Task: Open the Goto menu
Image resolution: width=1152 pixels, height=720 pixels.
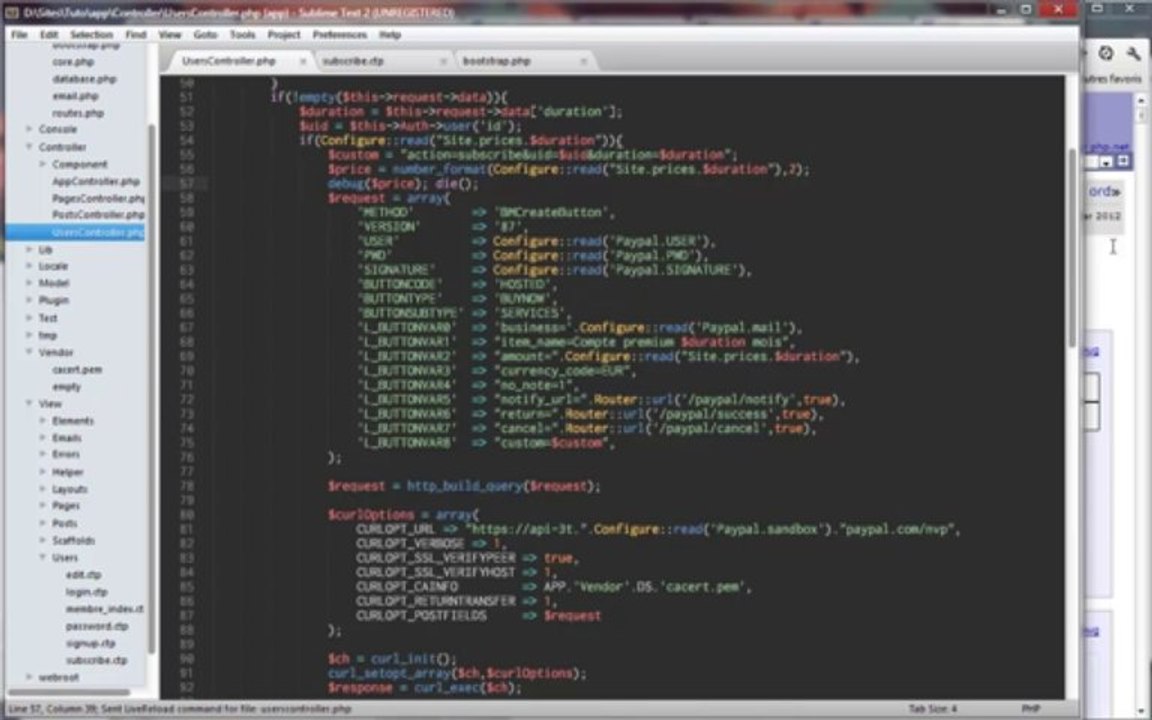Action: point(205,35)
